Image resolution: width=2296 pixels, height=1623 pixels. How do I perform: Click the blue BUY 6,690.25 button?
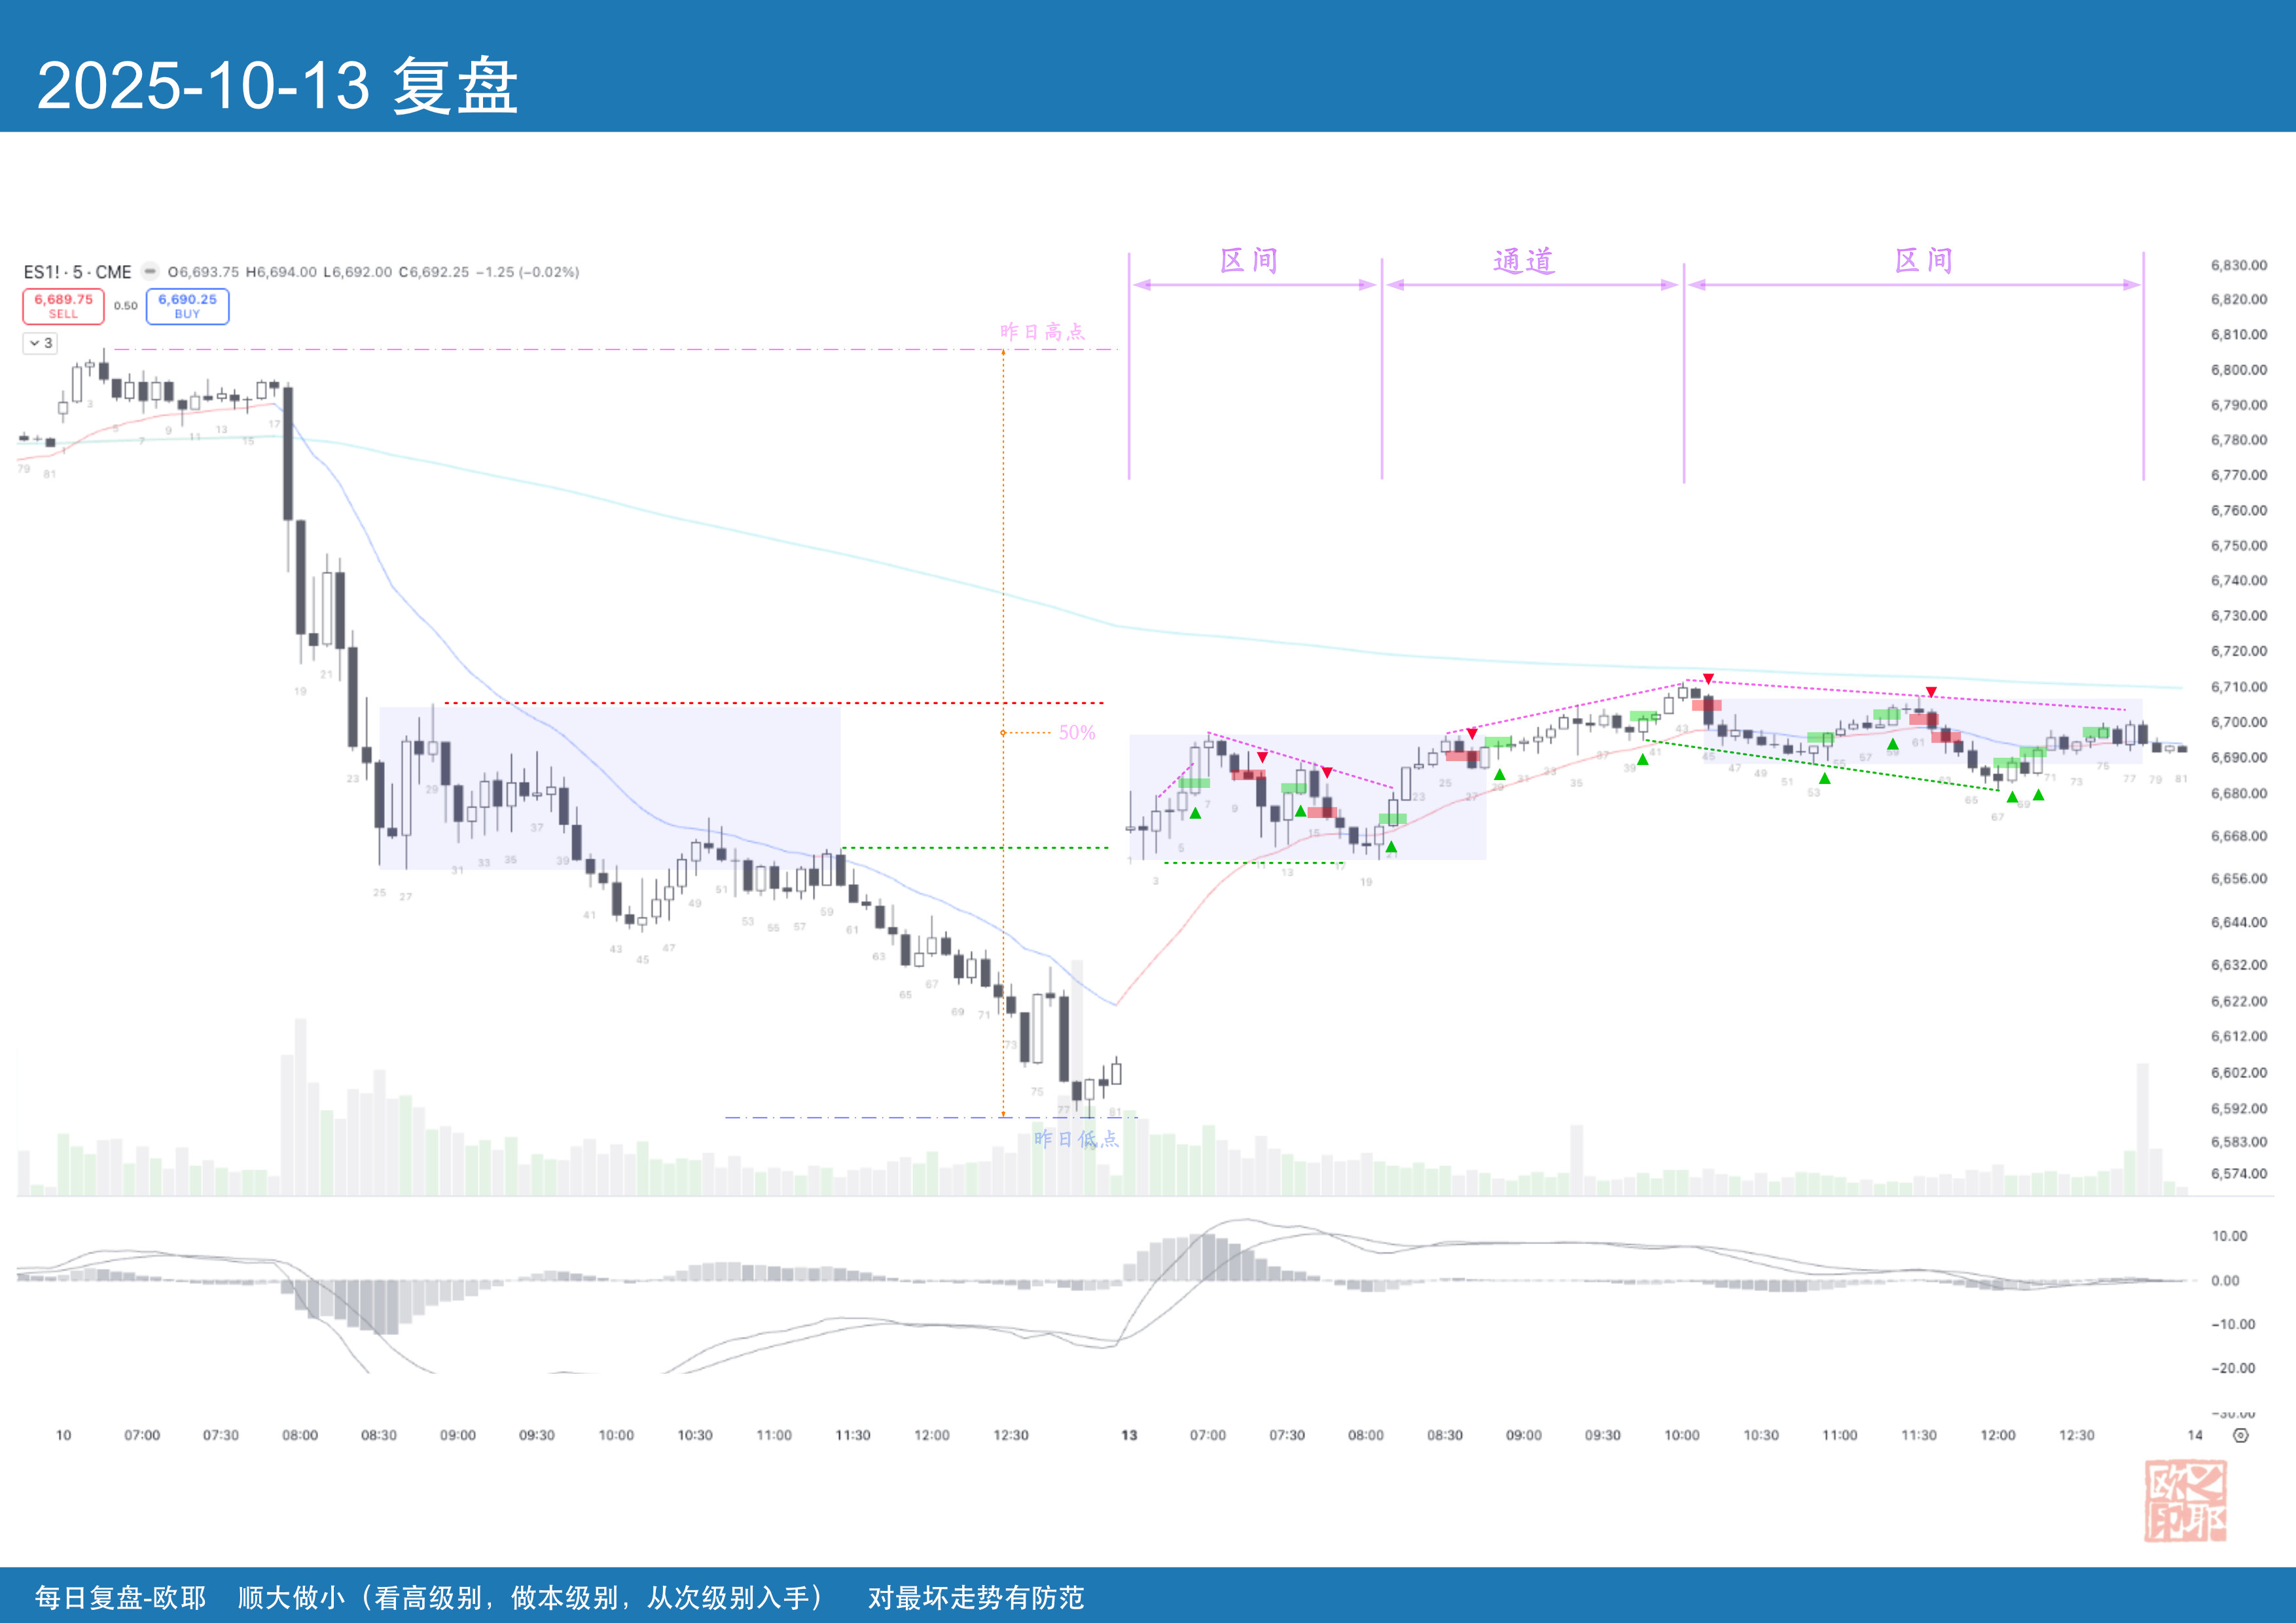click(187, 306)
